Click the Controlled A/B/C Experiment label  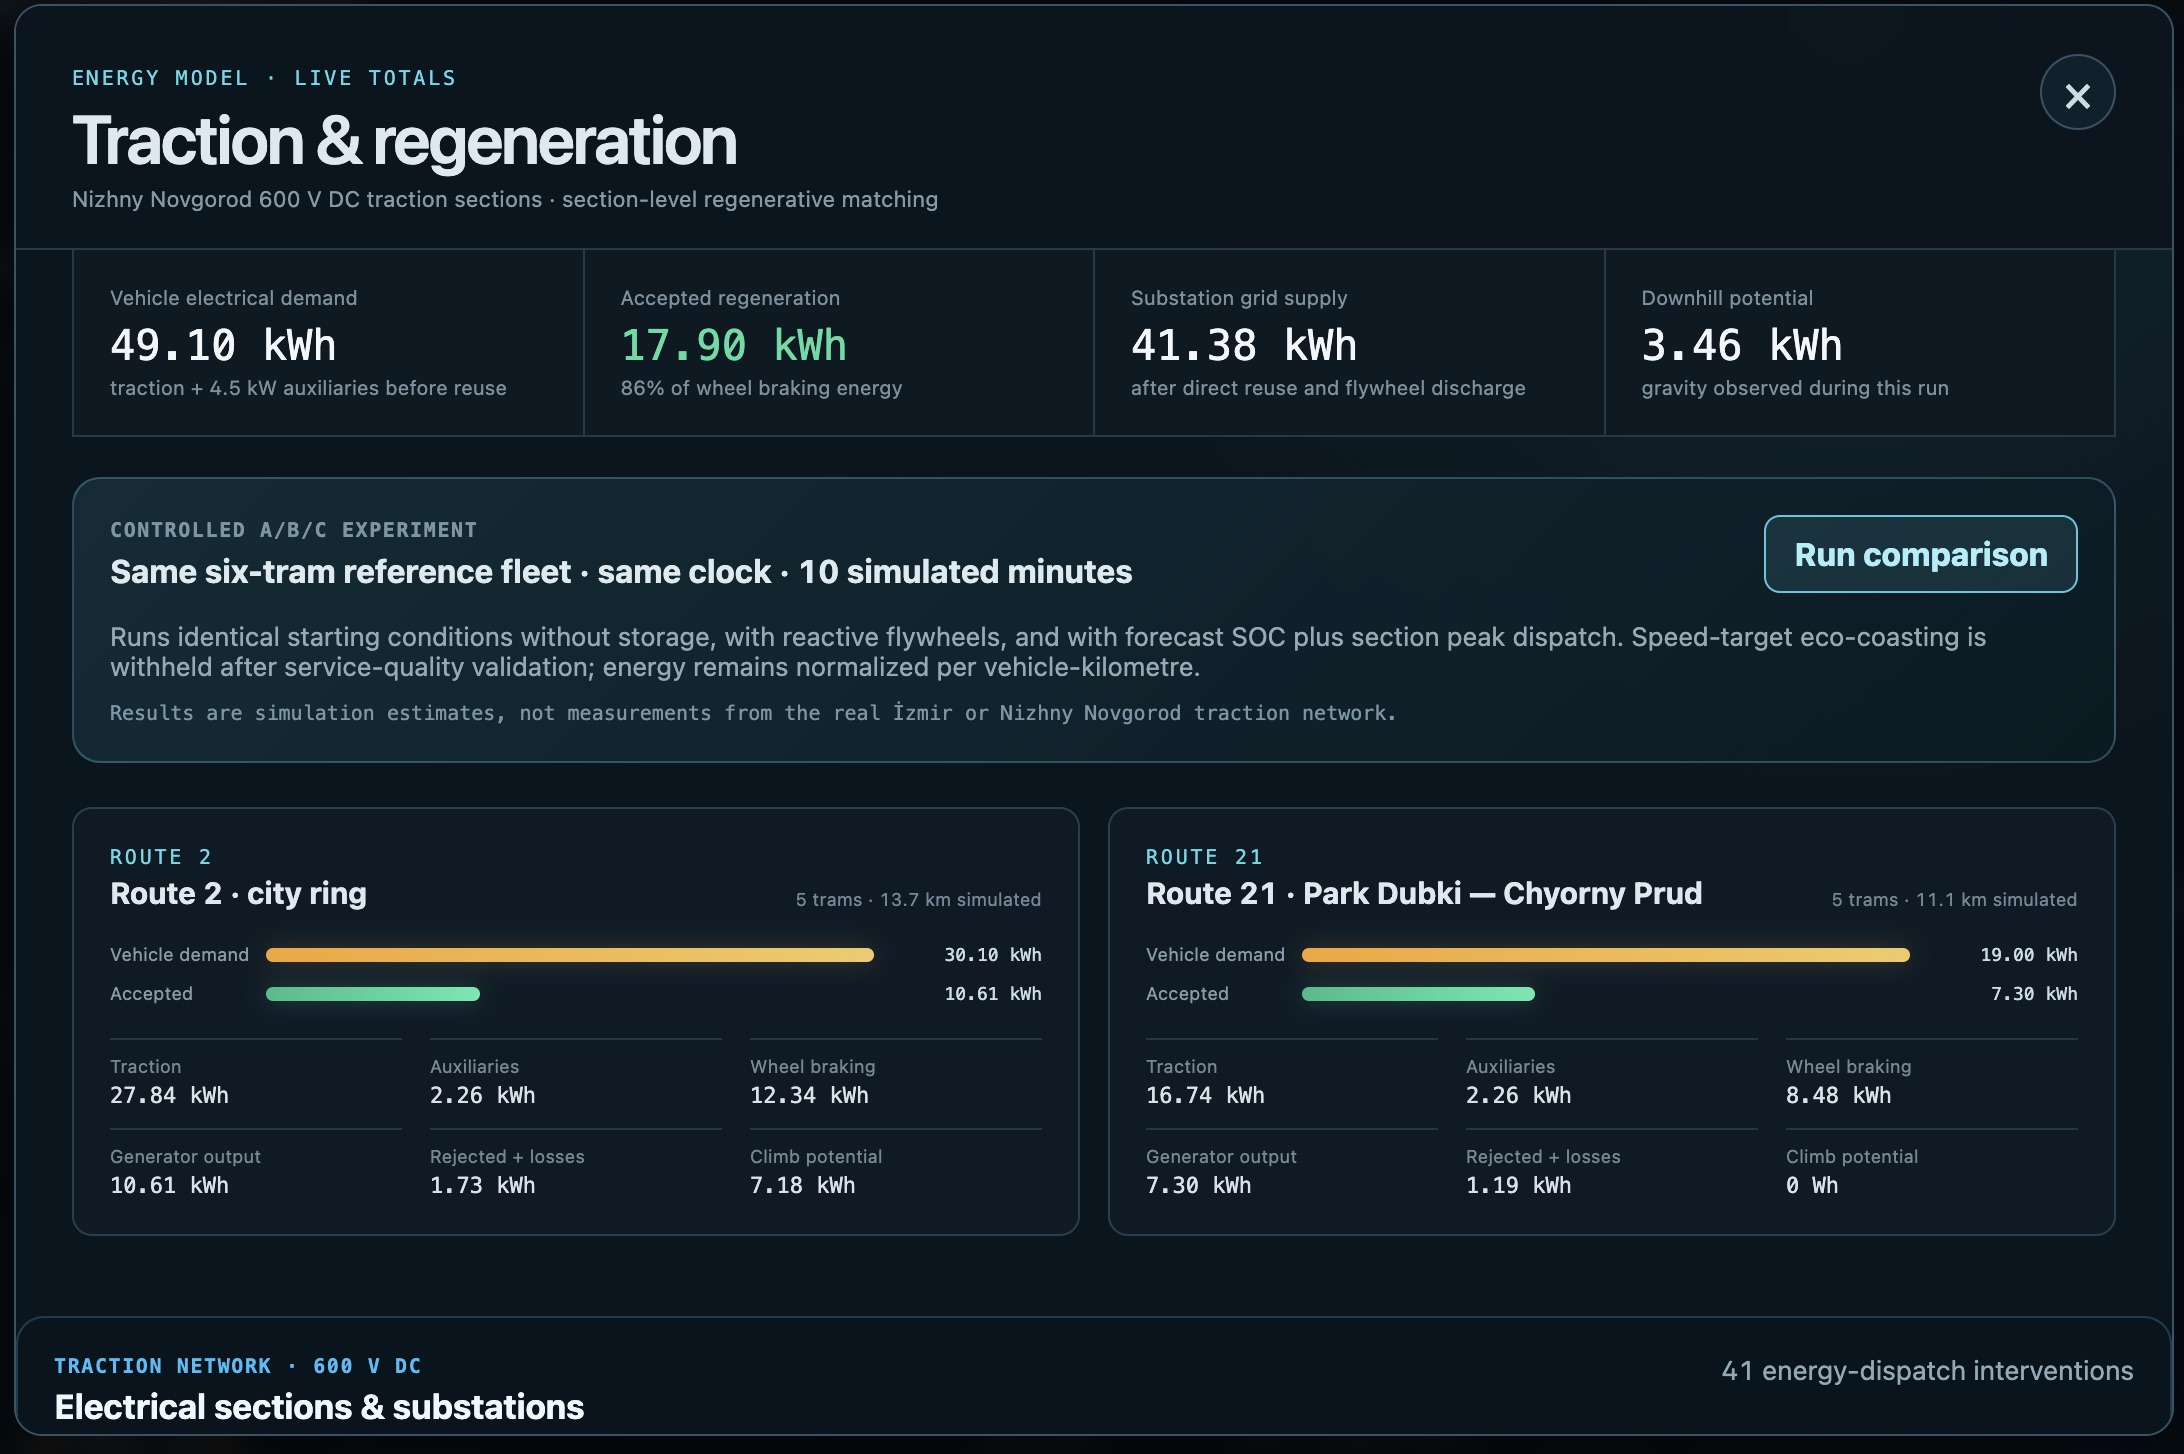point(293,530)
